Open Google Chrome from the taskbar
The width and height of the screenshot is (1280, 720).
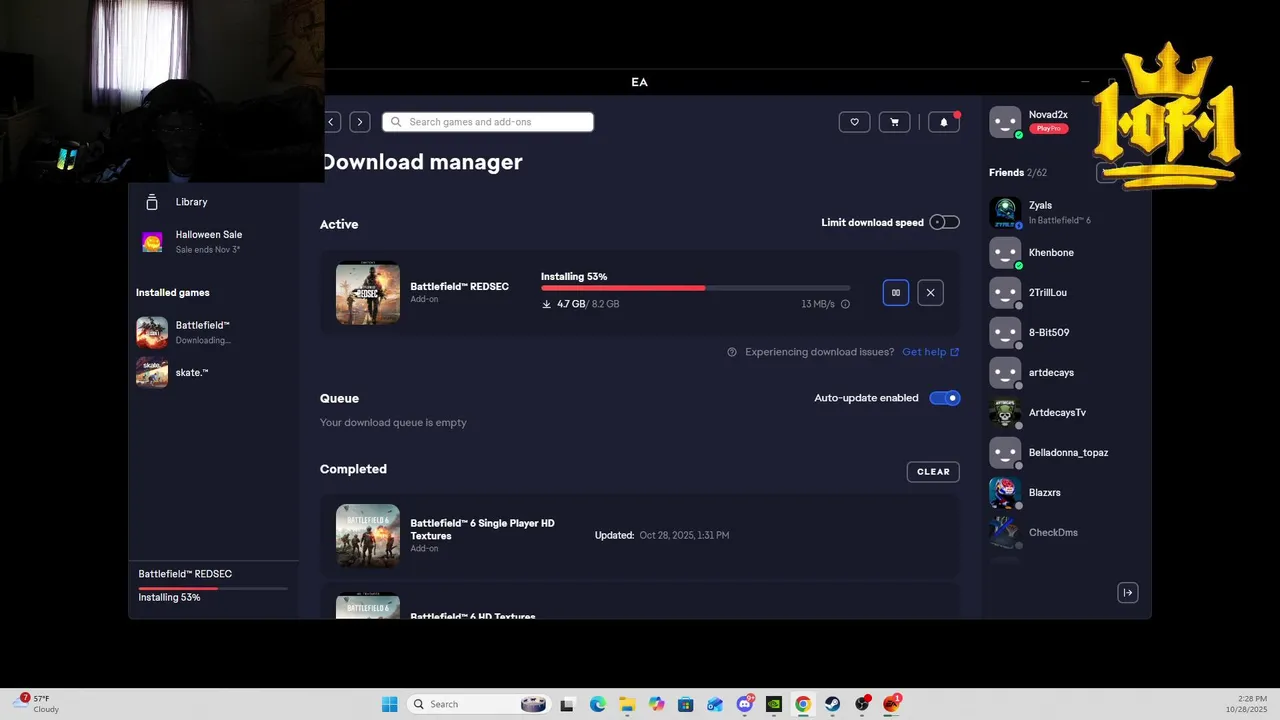point(803,704)
